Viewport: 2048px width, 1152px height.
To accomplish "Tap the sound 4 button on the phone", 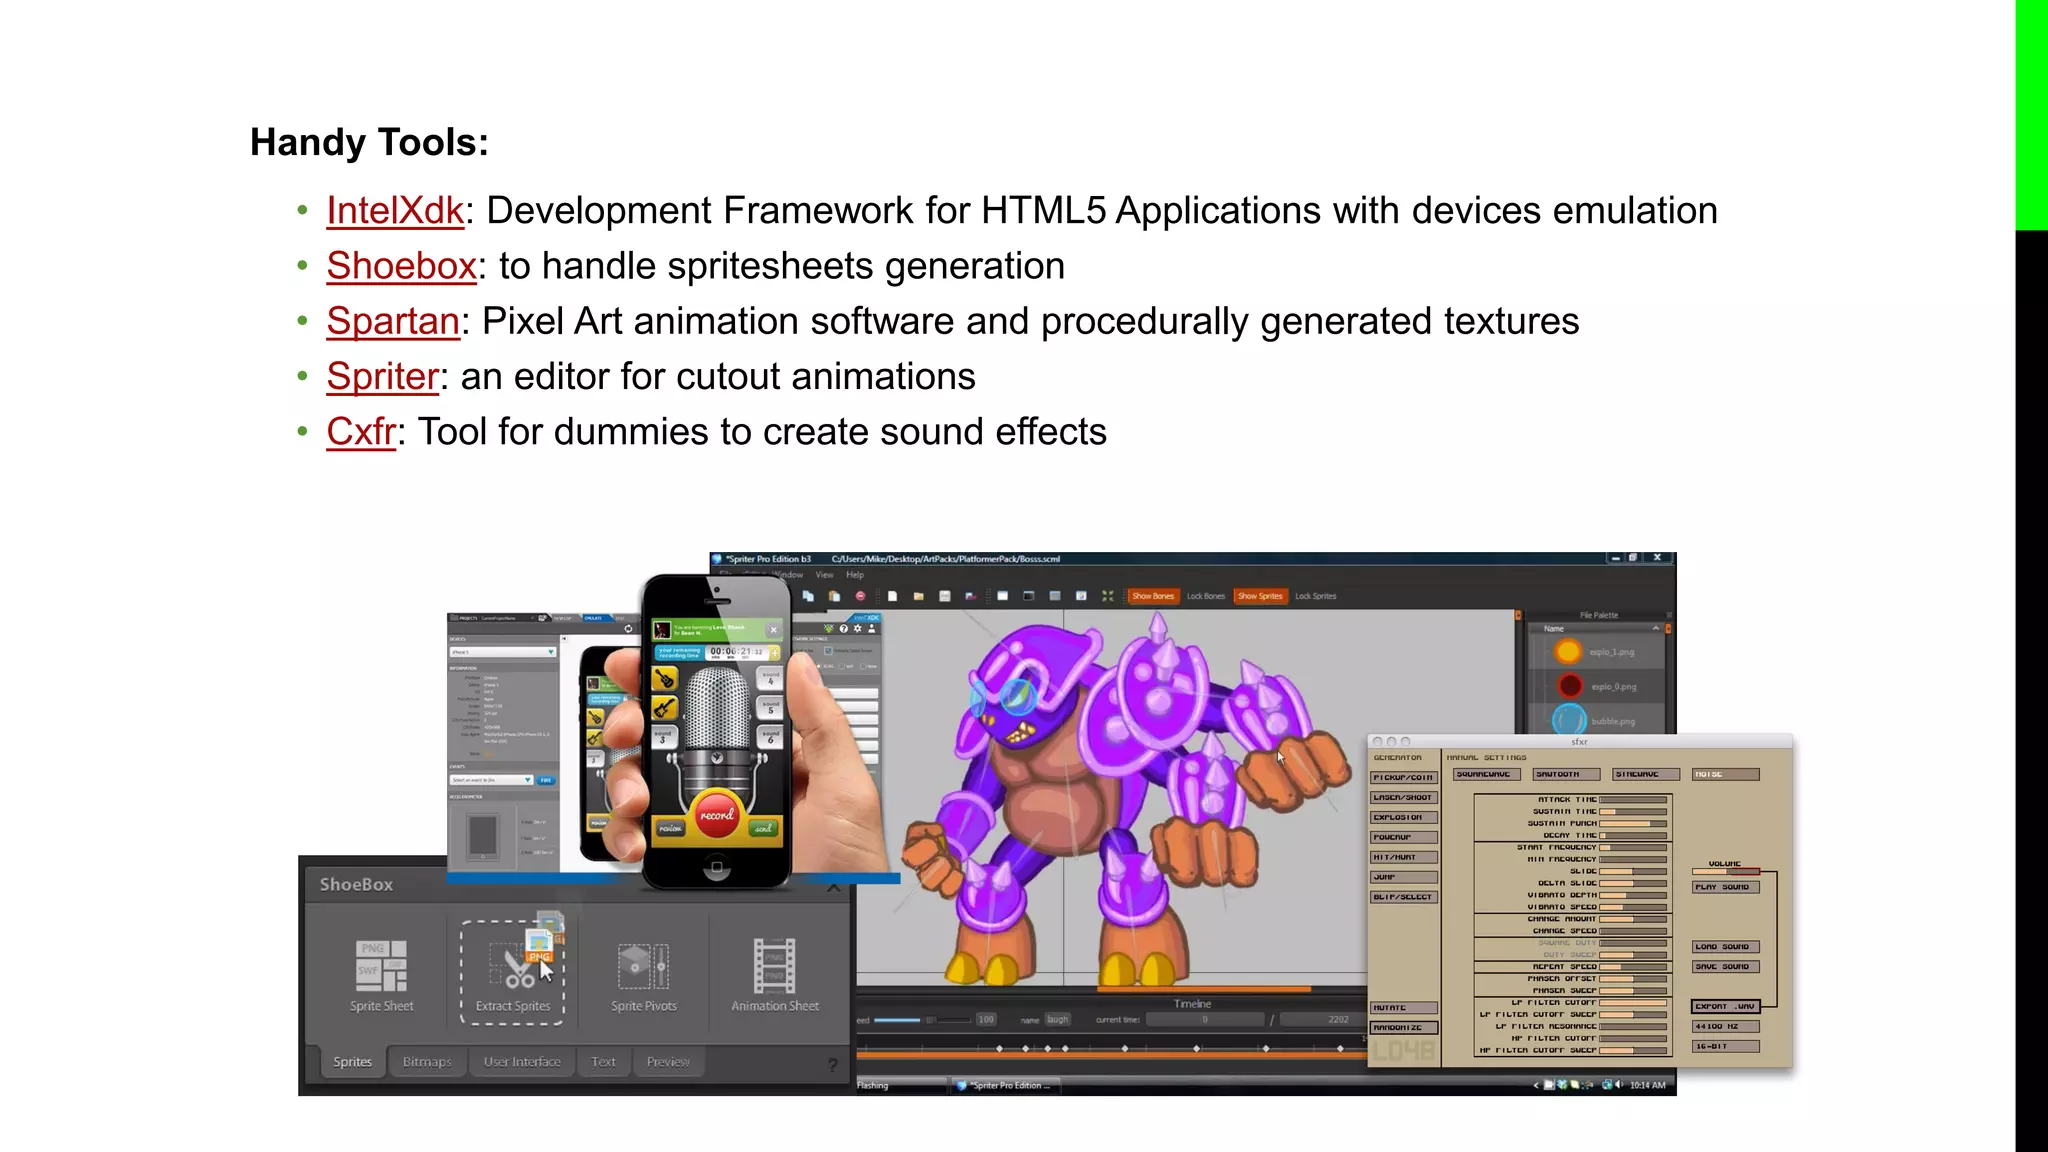I will click(771, 678).
